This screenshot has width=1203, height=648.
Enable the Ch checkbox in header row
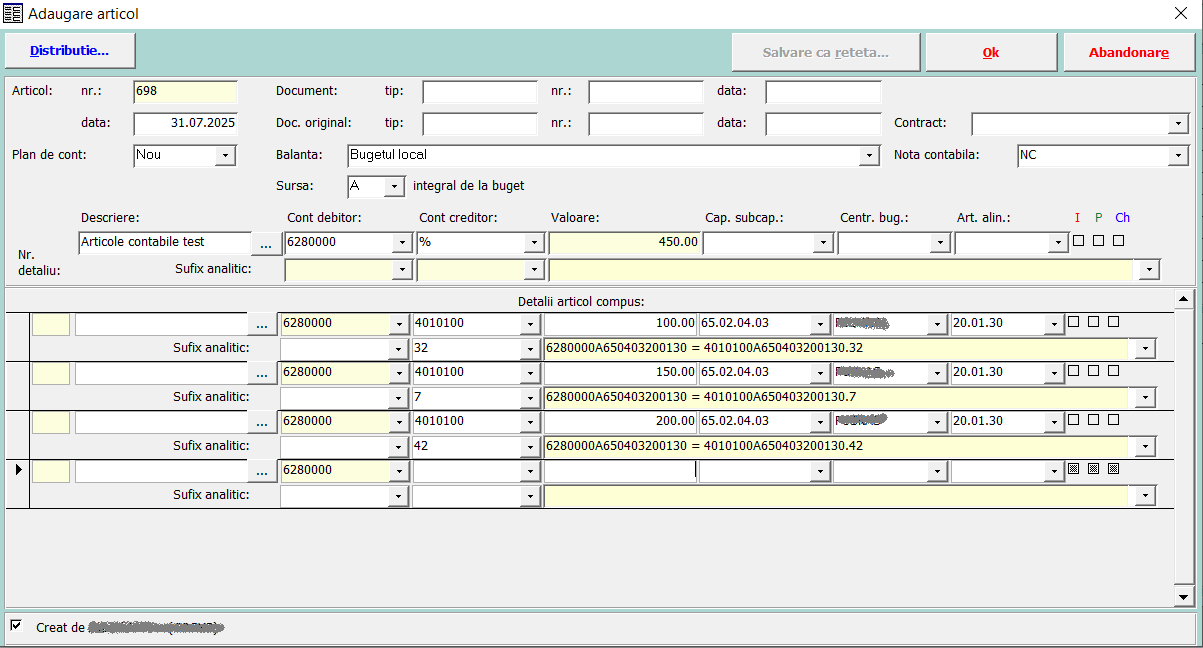(x=1118, y=241)
